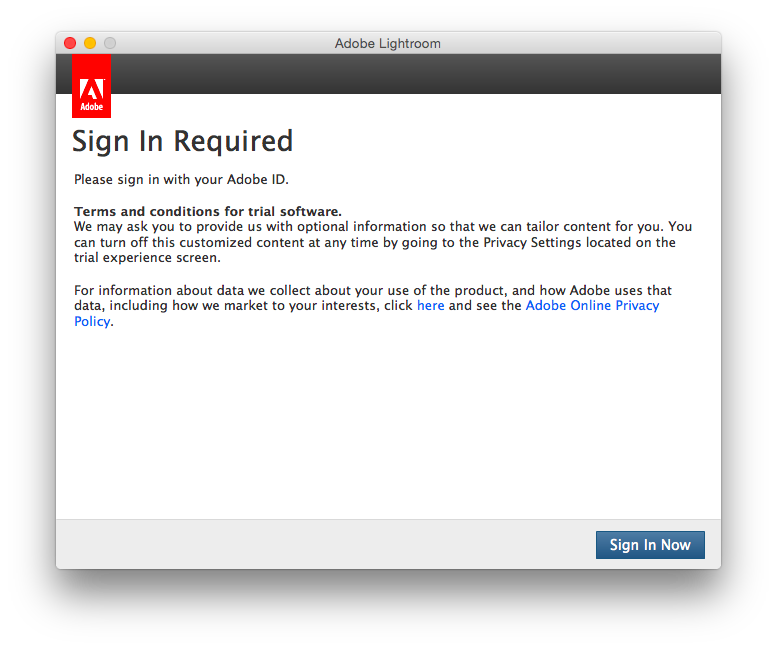Click the red Adobe logo

(x=91, y=87)
